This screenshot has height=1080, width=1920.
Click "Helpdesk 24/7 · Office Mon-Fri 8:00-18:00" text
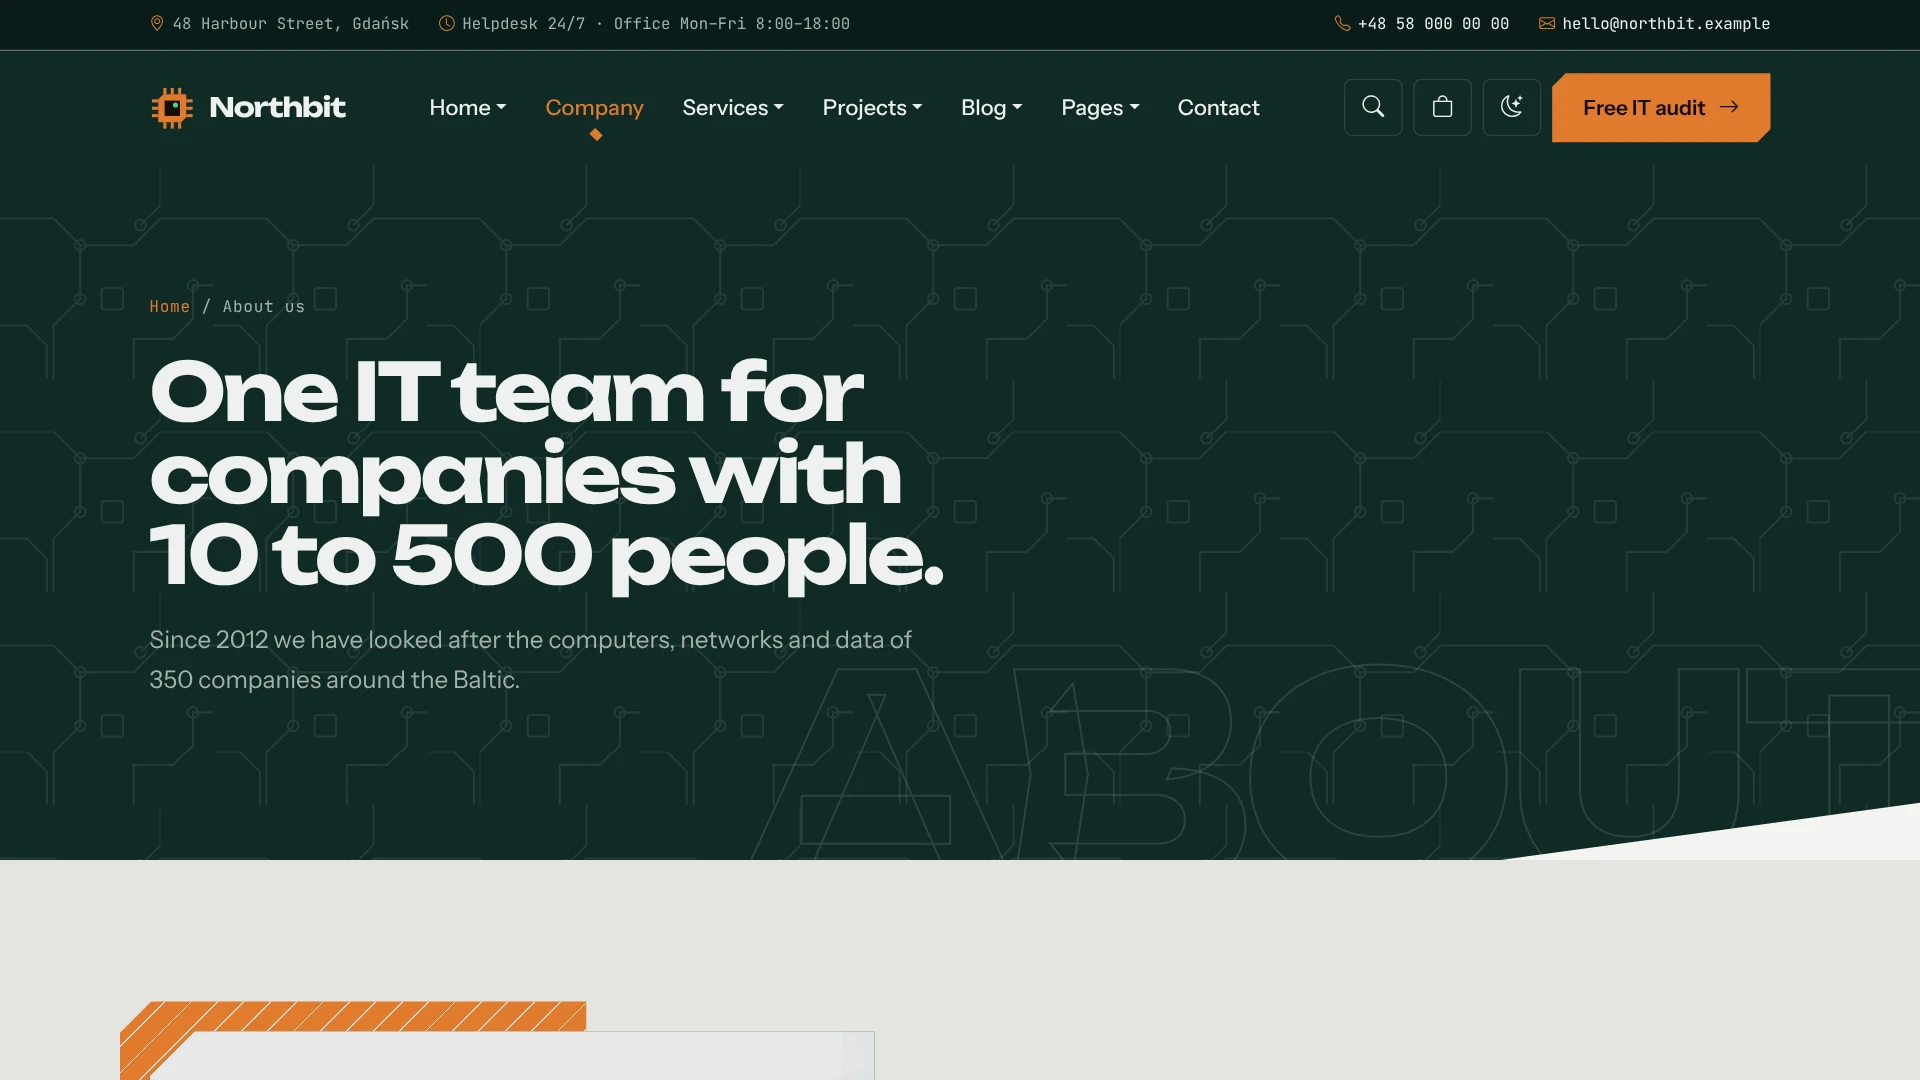[x=656, y=23]
